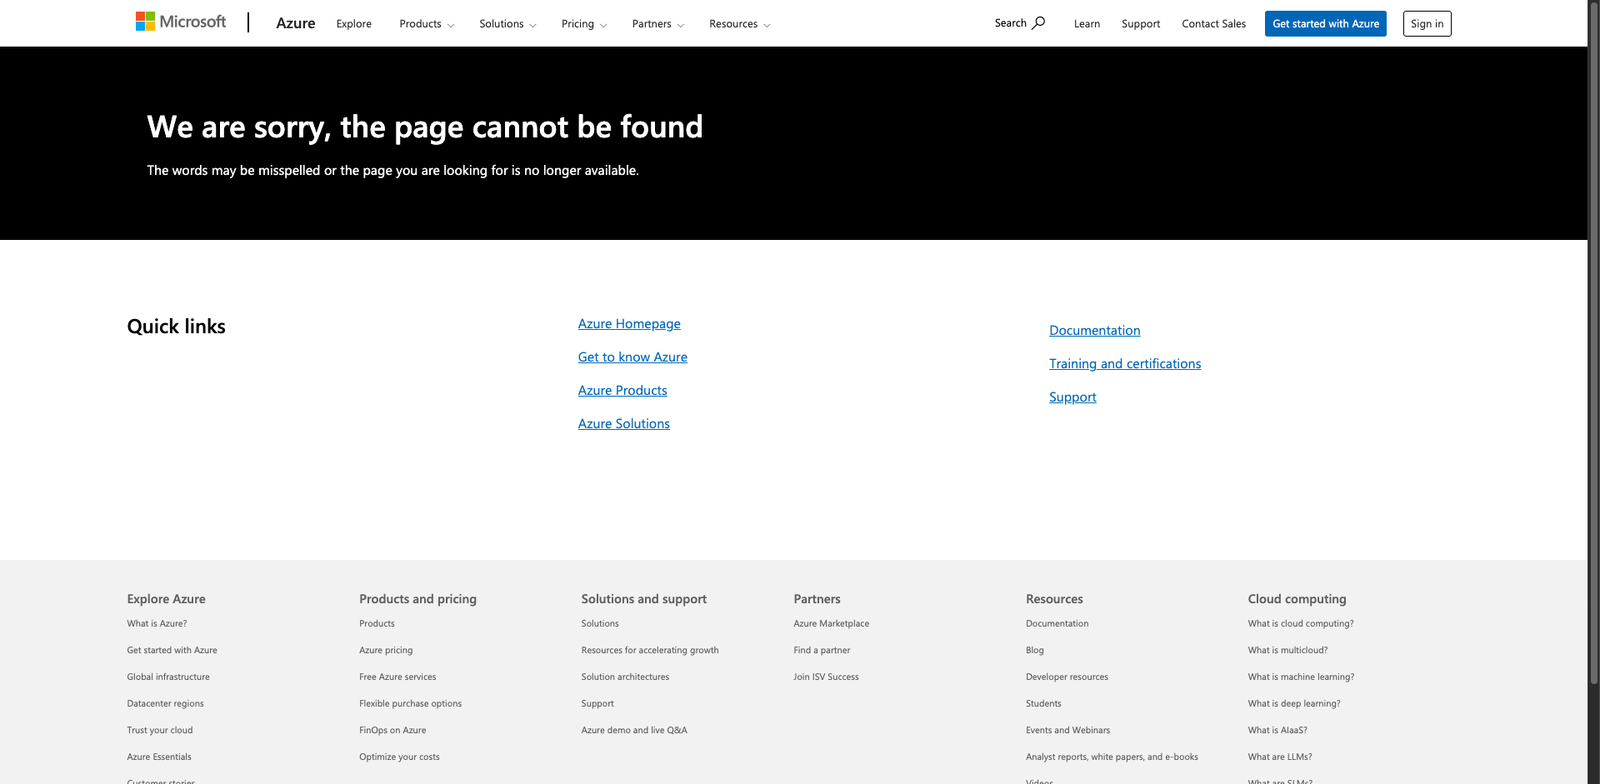Screen dimensions: 1600x784
Task: Open footer link FinOps on Azure
Action: [x=393, y=730]
